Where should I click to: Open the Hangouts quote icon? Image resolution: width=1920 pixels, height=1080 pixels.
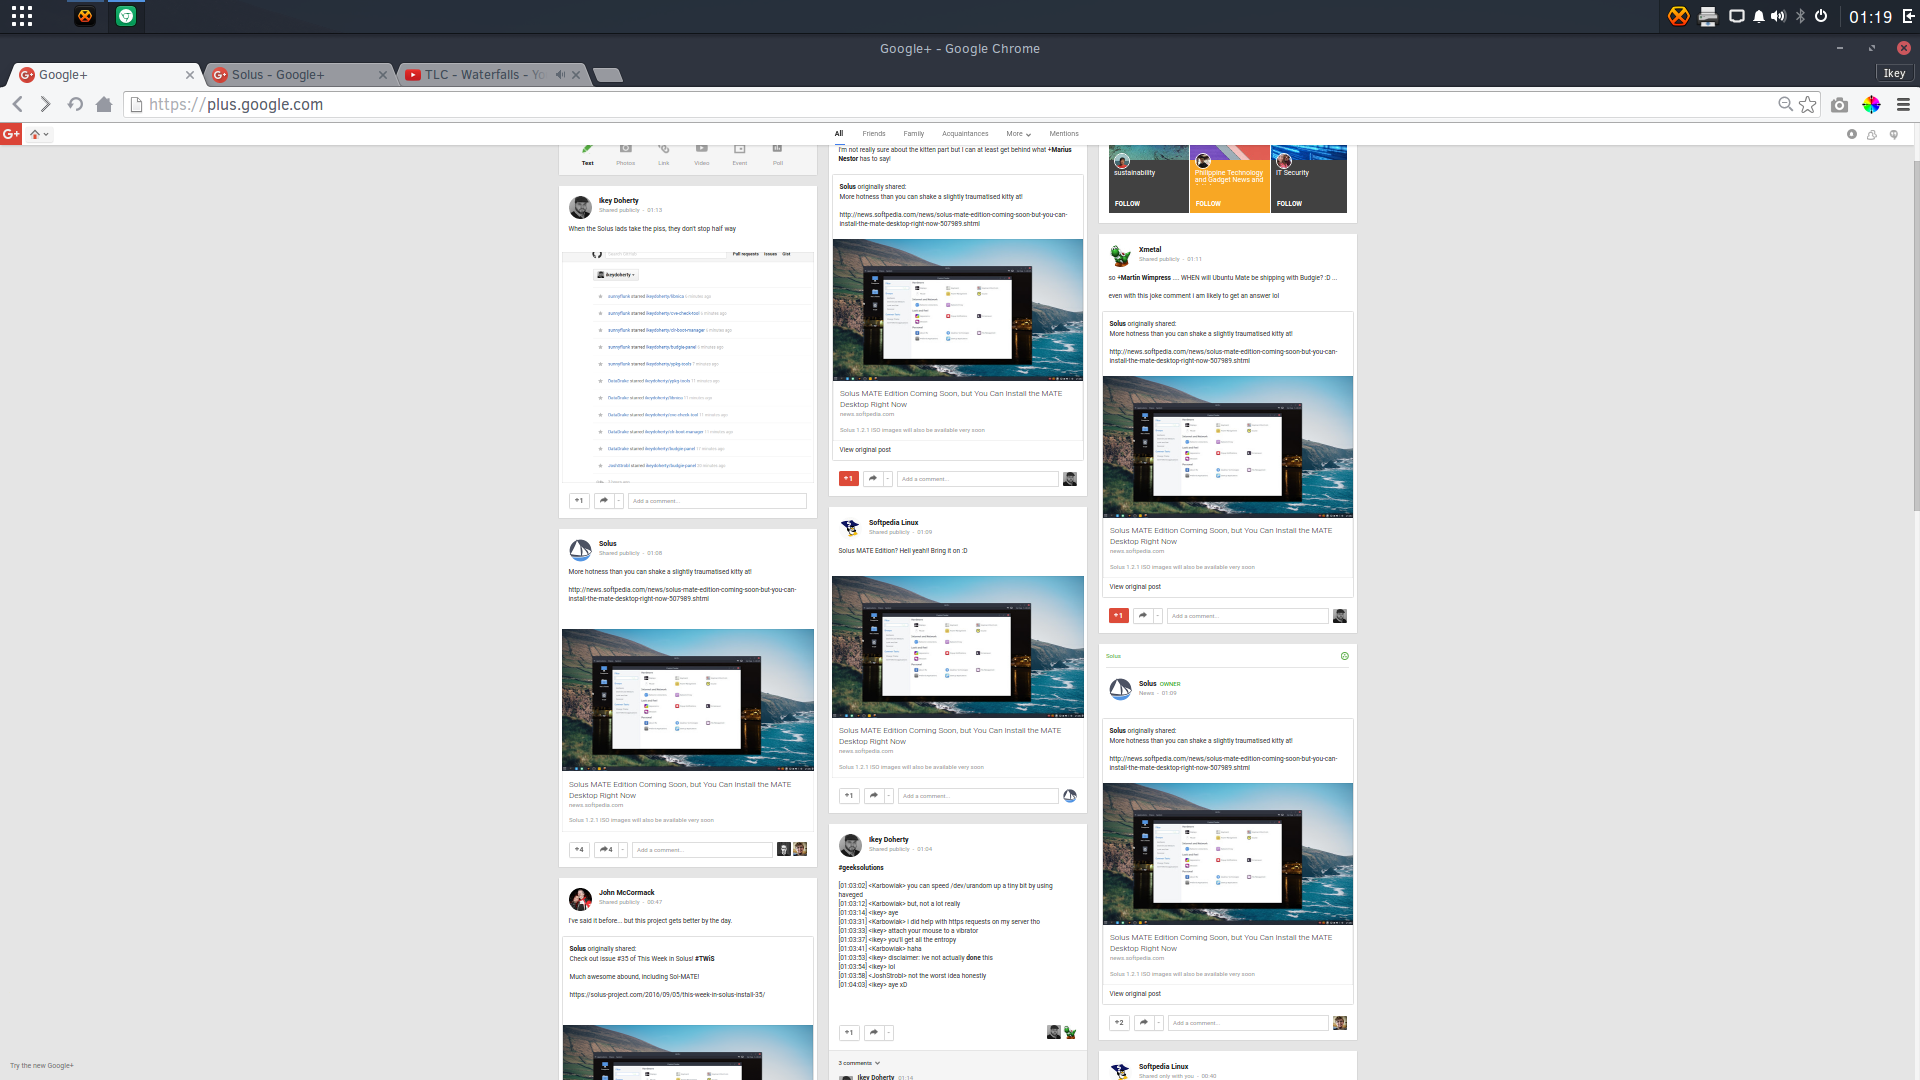pos(1894,134)
